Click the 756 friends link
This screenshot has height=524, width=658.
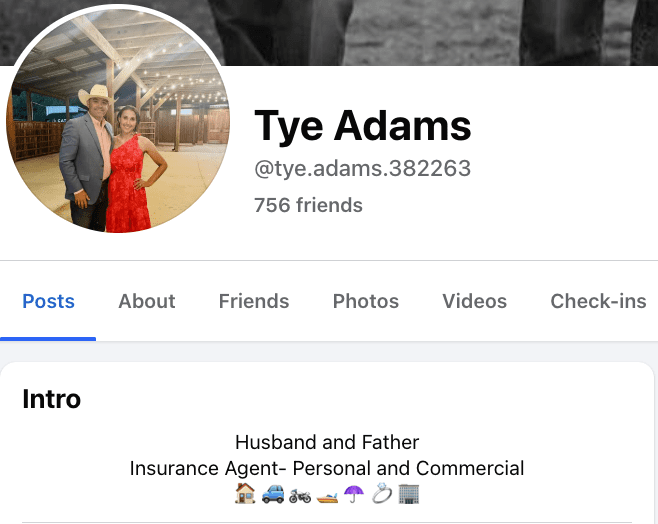(308, 206)
